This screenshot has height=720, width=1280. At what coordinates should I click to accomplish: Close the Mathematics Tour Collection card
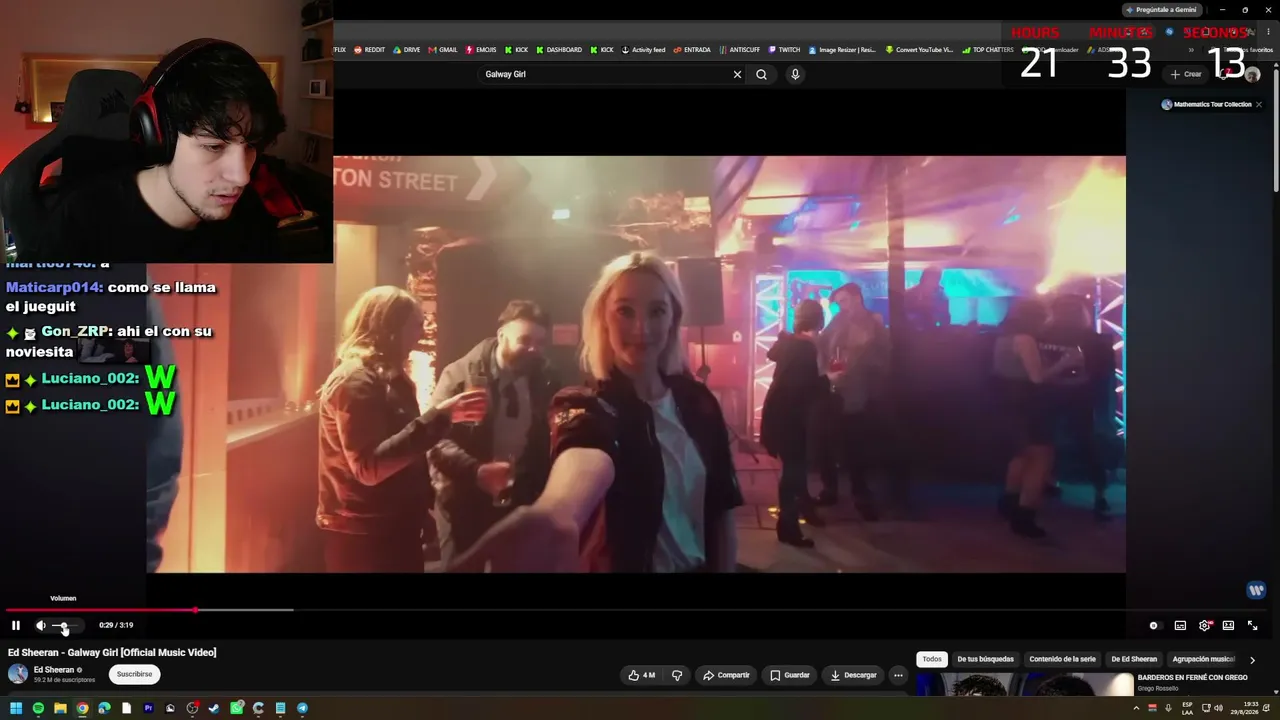point(1259,104)
